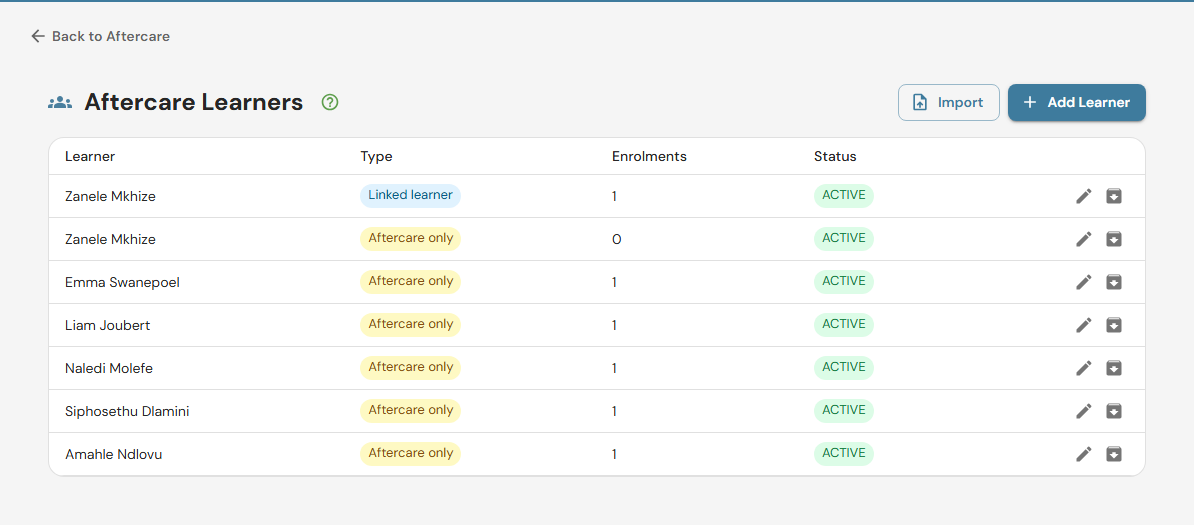Image resolution: width=1194 pixels, height=525 pixels.
Task: Click the Status column header
Action: 835,156
